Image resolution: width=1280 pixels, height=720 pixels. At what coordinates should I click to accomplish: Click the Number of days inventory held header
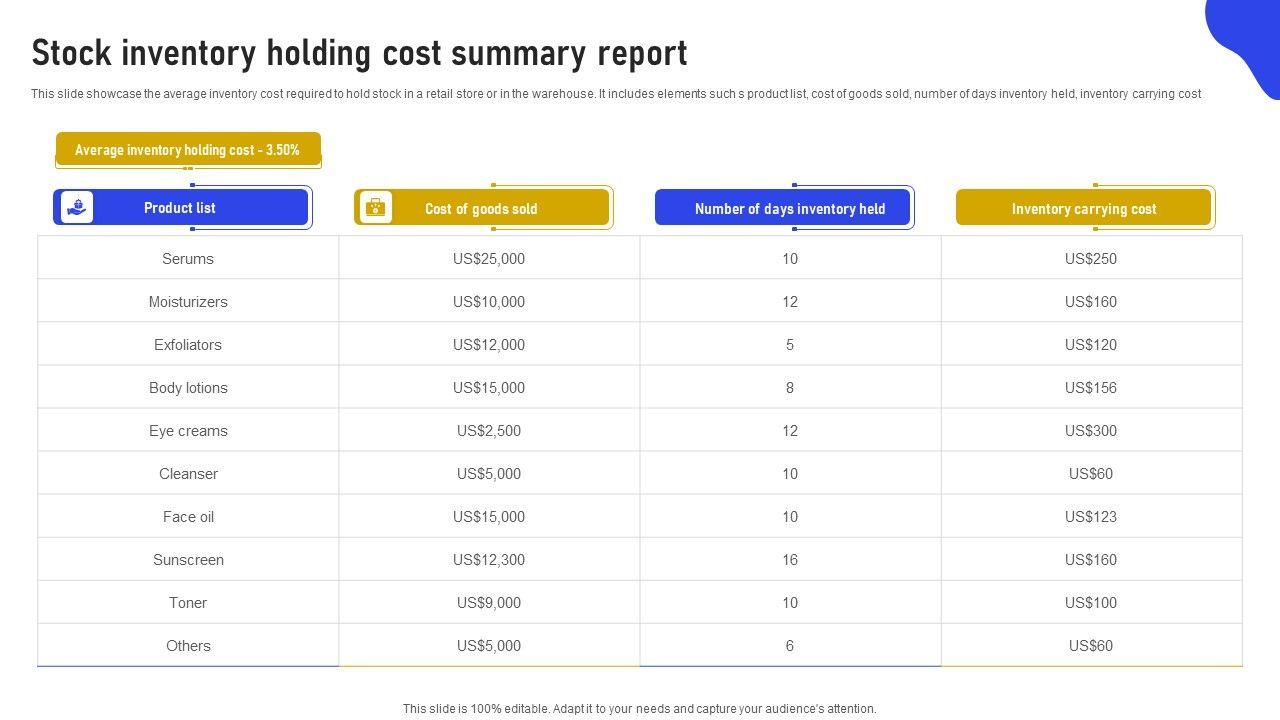tap(789, 209)
